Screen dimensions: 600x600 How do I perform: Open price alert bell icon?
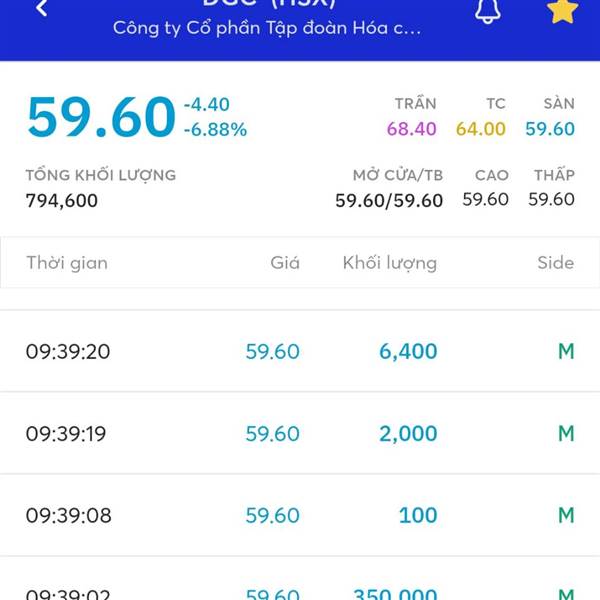[x=487, y=10]
